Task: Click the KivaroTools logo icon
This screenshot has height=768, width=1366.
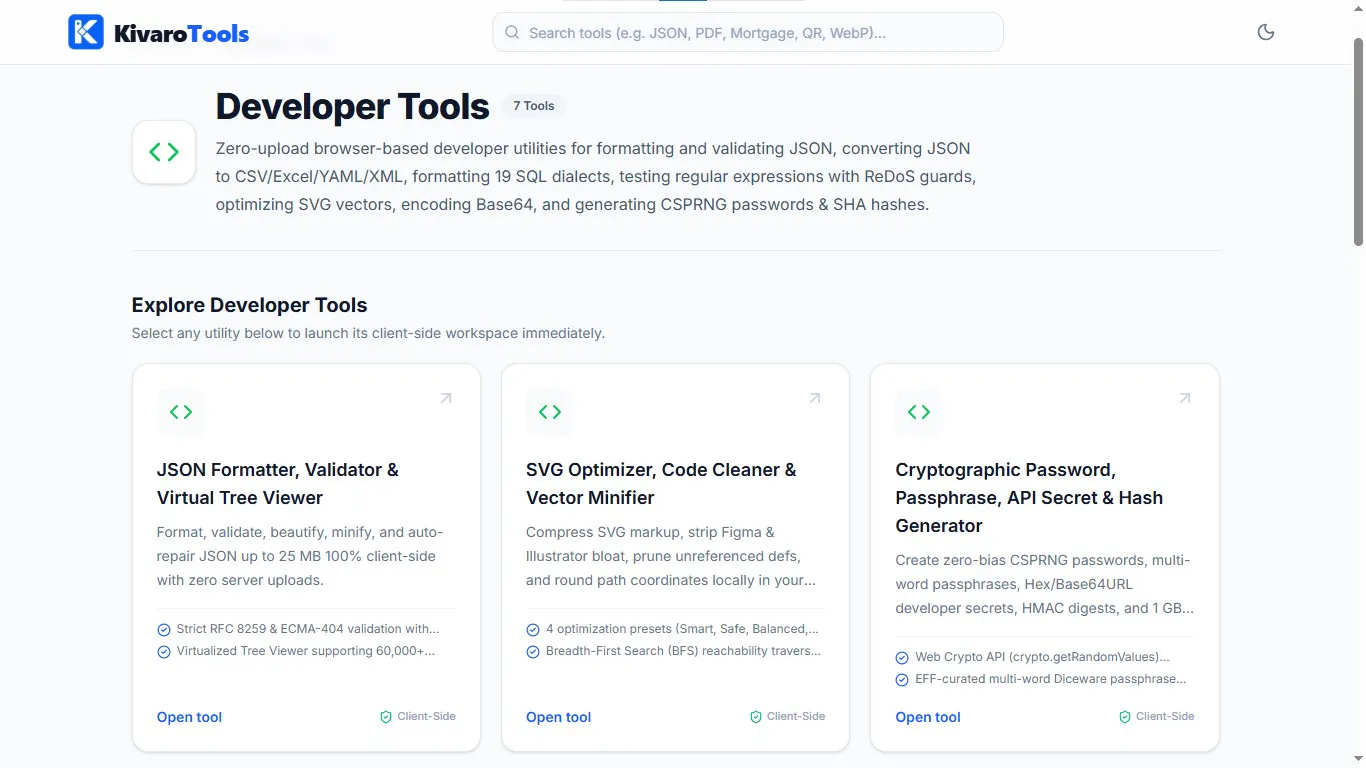Action: point(86,32)
